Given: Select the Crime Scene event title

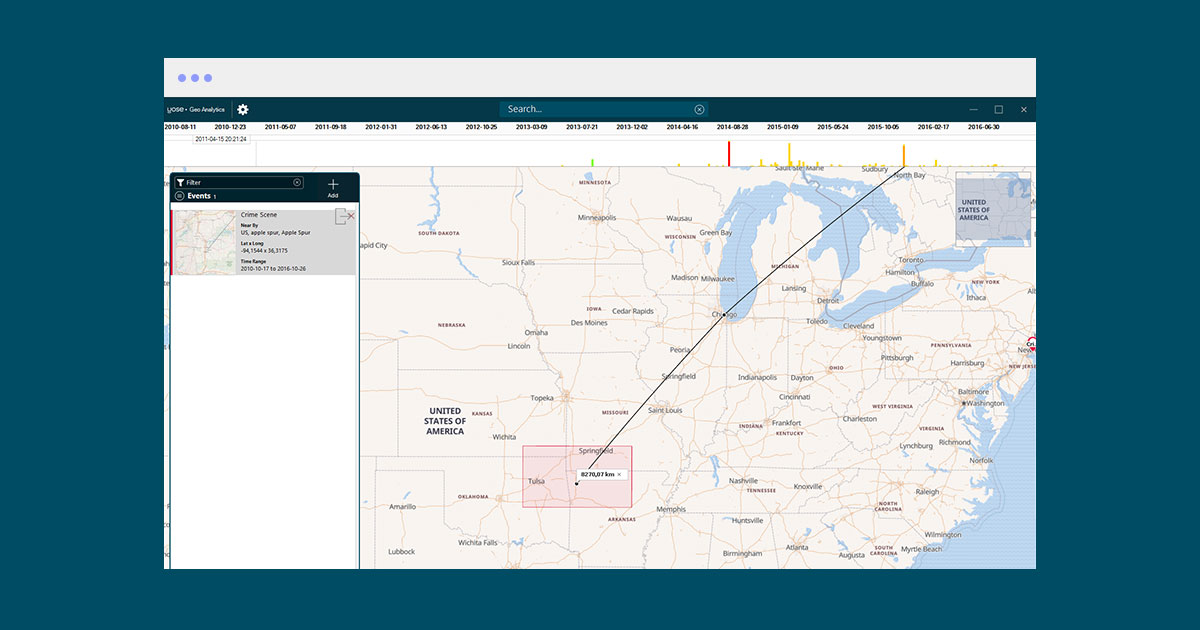Looking at the screenshot, I should pos(259,215).
